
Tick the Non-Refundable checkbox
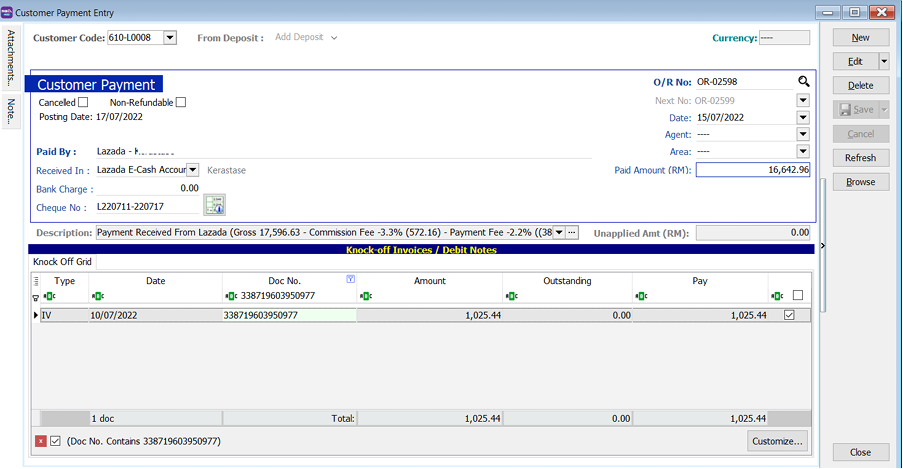coord(181,102)
